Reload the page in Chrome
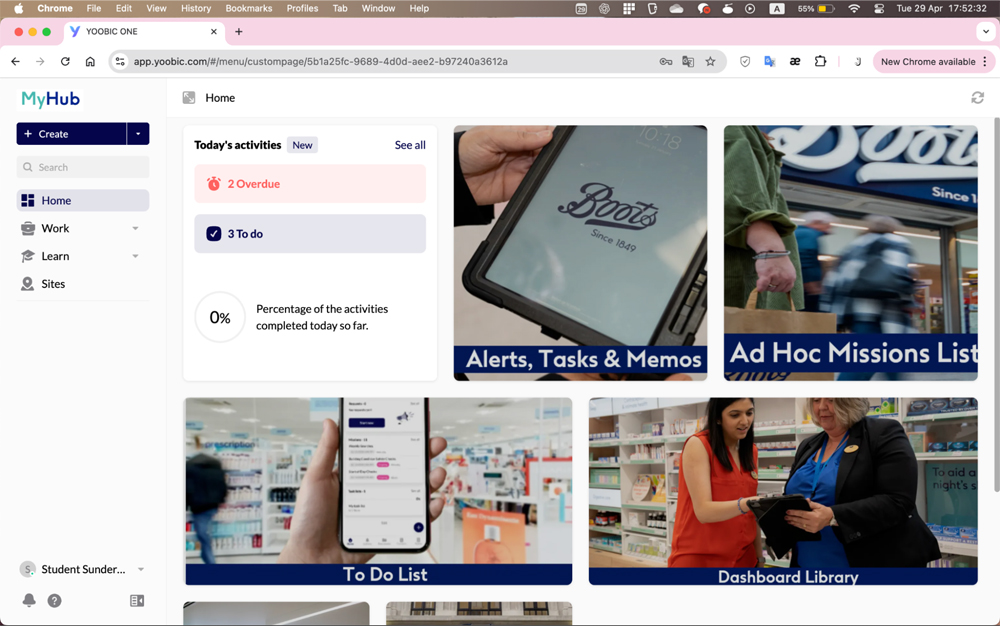Image resolution: width=1000 pixels, height=626 pixels. pyautogui.click(x=65, y=62)
